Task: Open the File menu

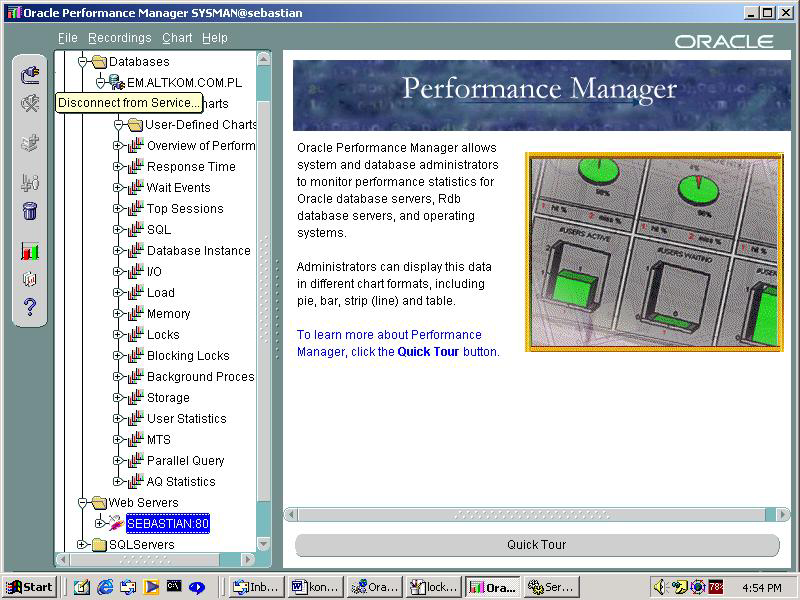Action: (x=68, y=38)
